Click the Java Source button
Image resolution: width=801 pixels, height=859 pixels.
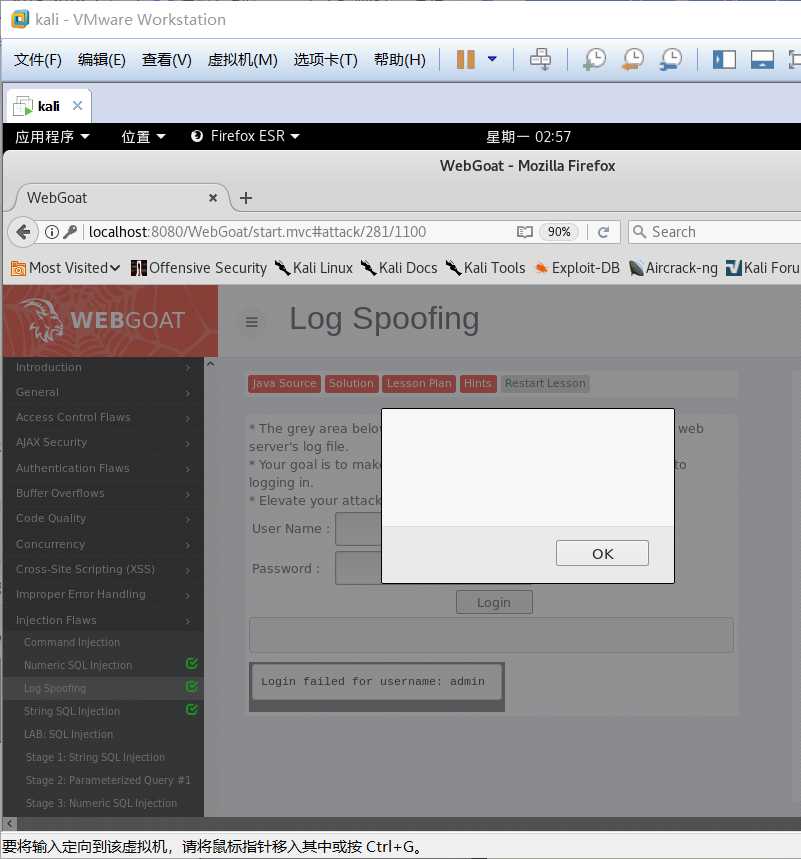tap(284, 383)
